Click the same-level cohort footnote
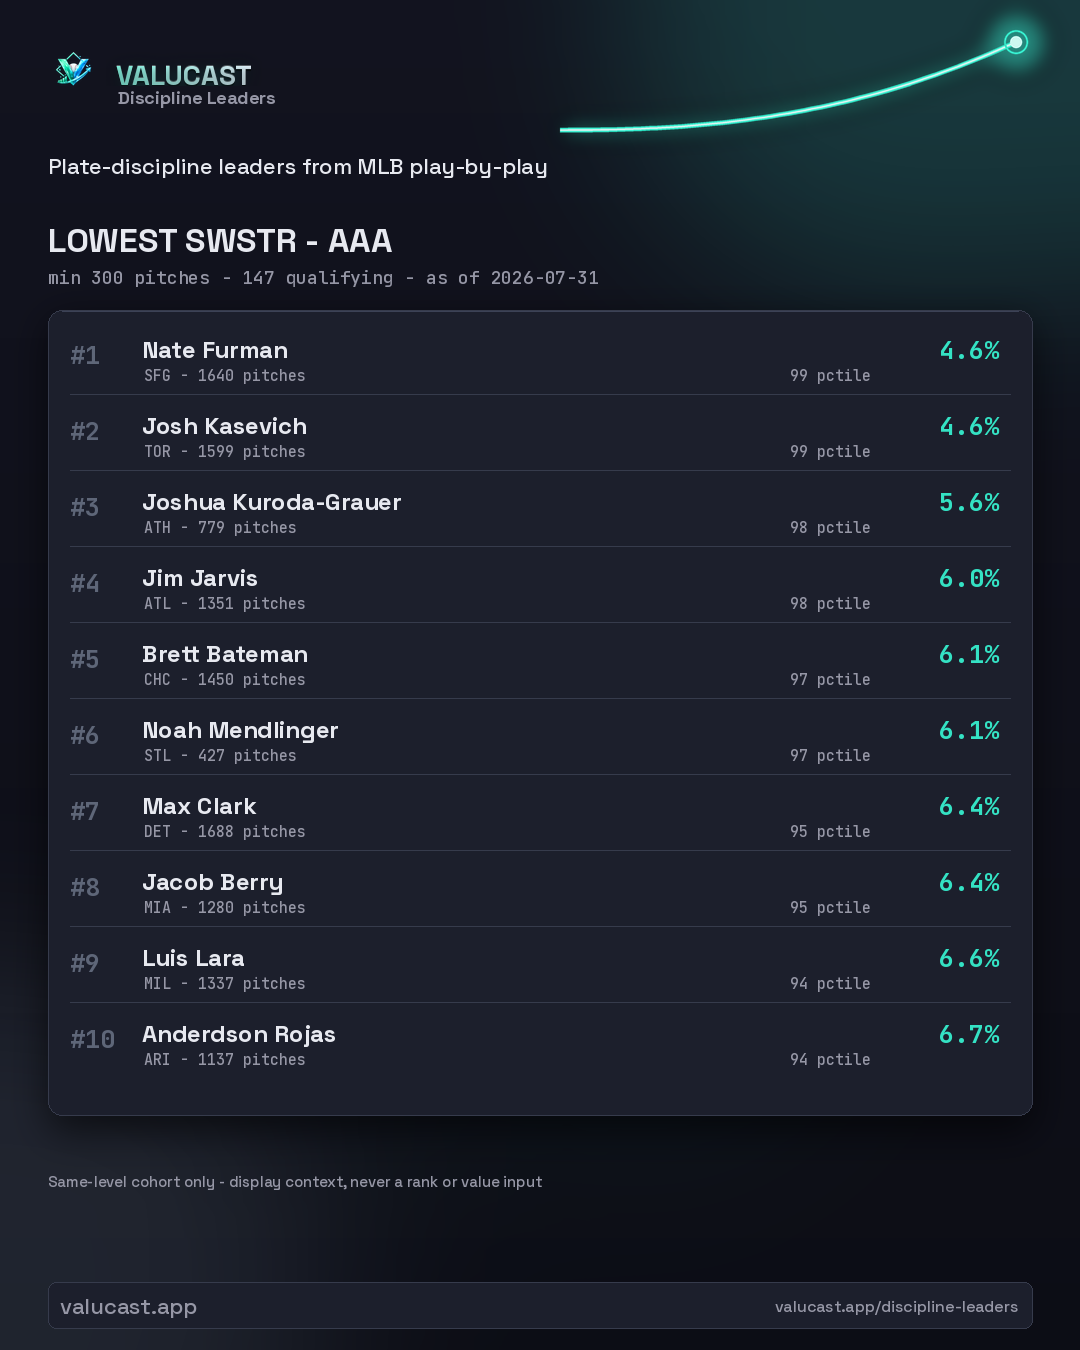The width and height of the screenshot is (1080, 1350). coord(295,1181)
